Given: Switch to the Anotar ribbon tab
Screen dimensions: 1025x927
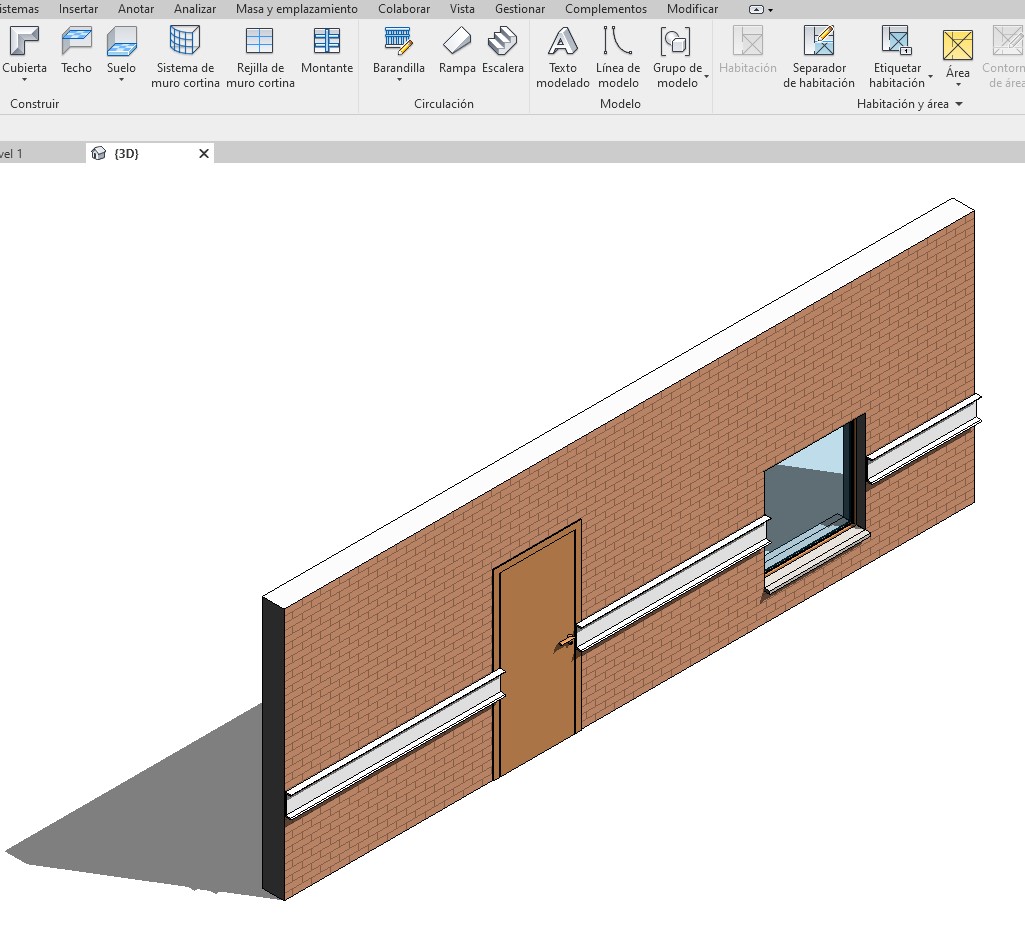Looking at the screenshot, I should [x=136, y=9].
